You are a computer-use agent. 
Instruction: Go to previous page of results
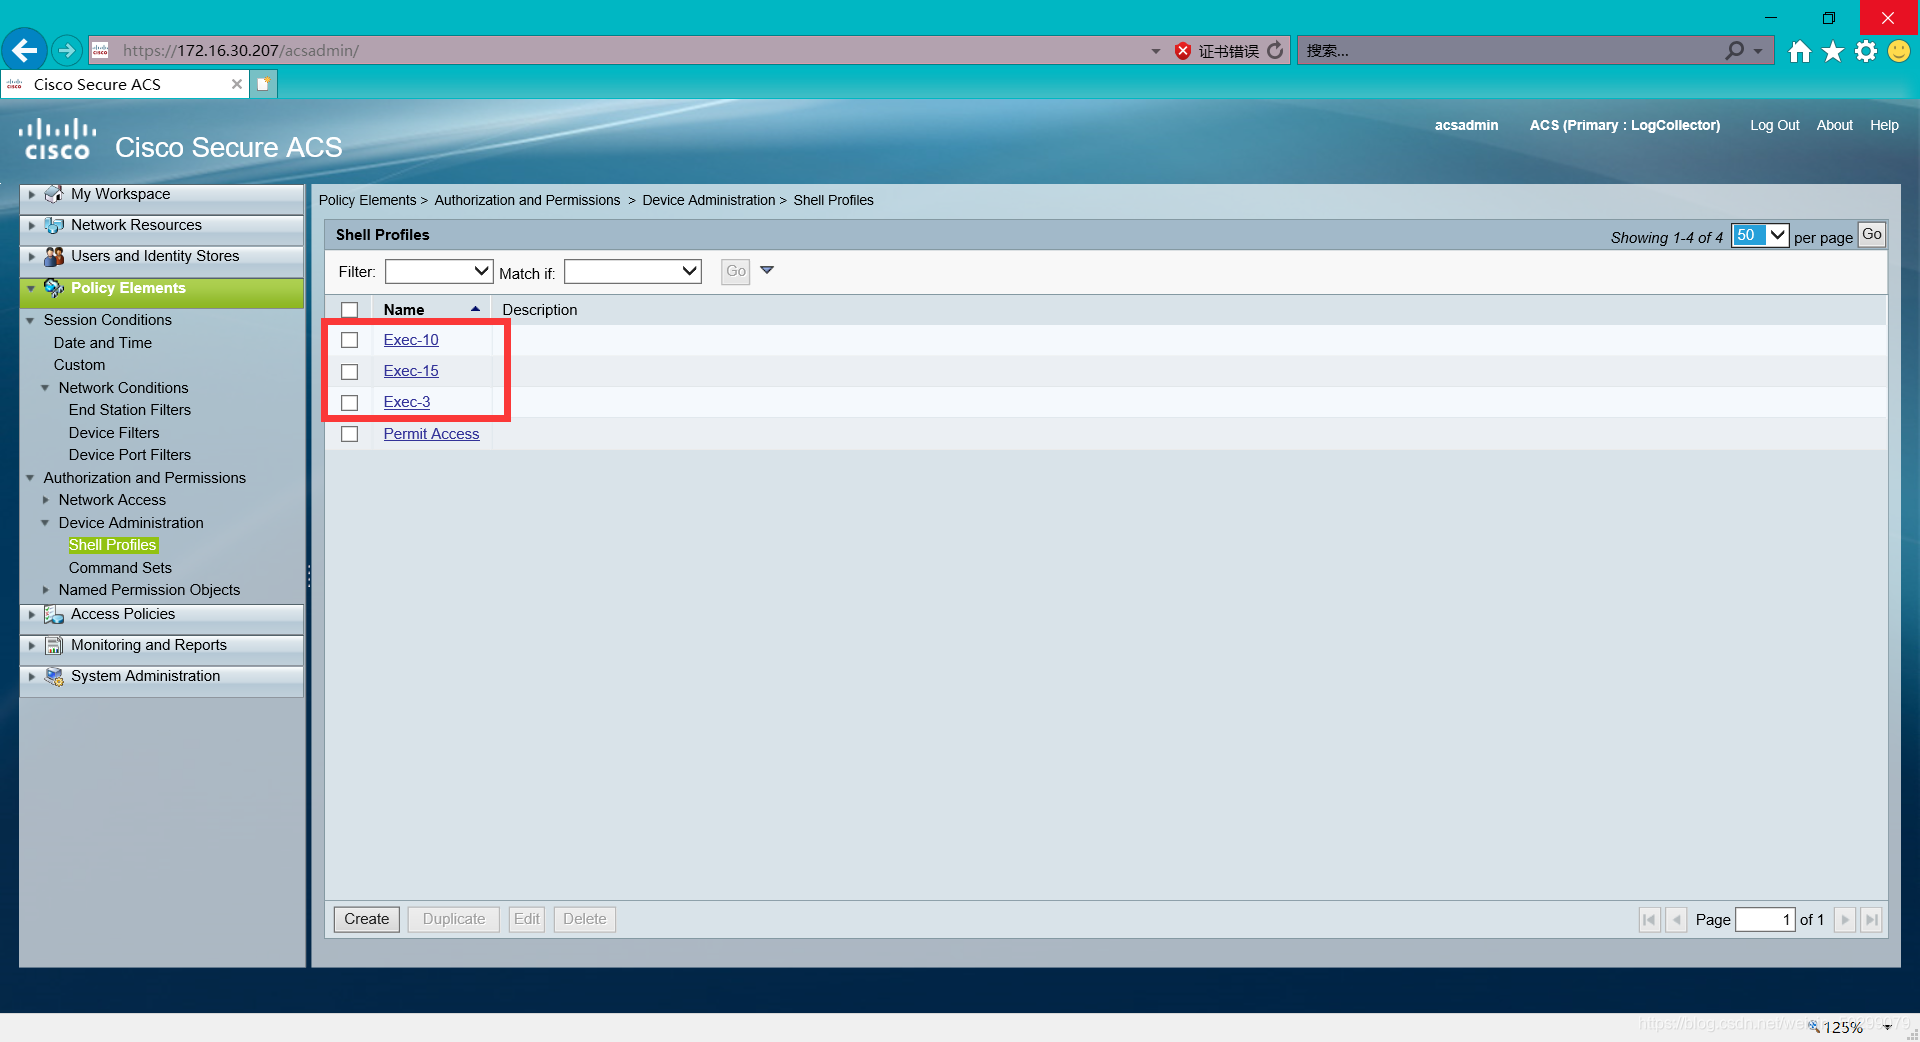tap(1676, 919)
